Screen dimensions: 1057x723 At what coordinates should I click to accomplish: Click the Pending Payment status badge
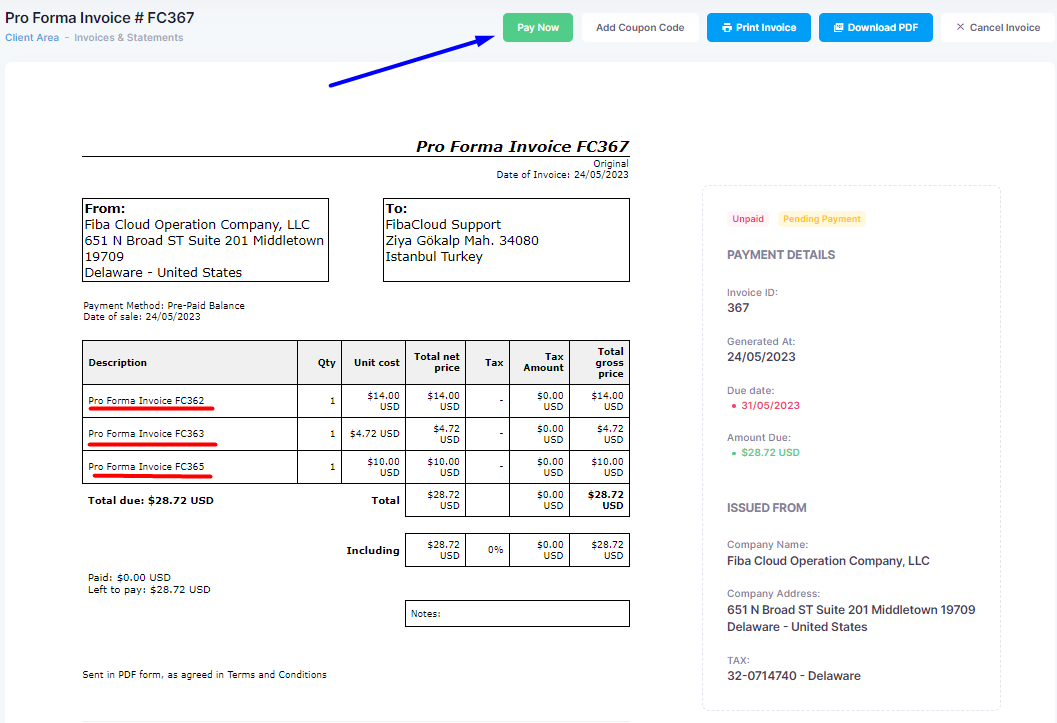pos(822,219)
